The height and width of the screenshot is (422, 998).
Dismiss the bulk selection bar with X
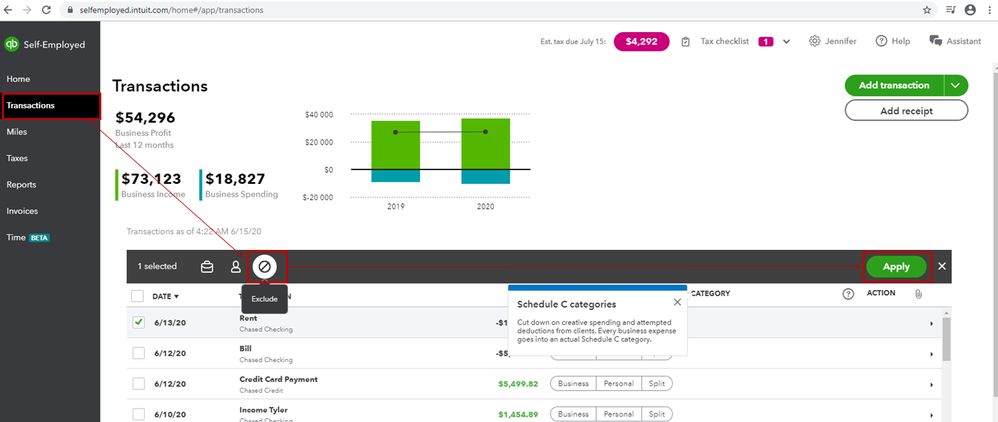tap(942, 266)
